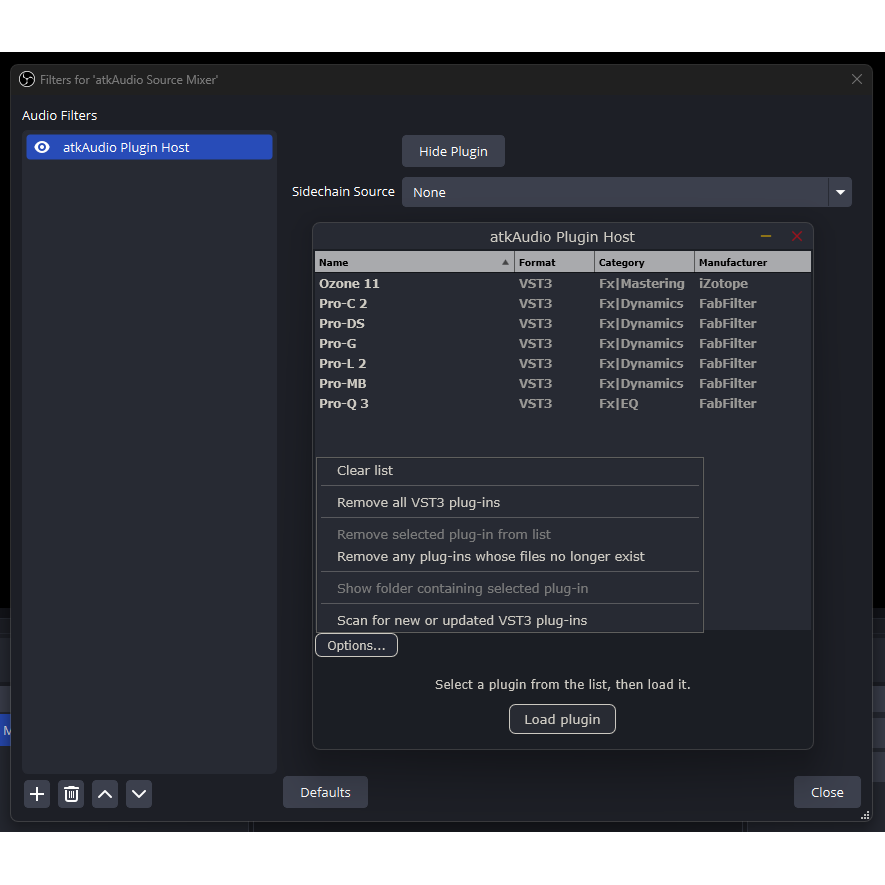Image resolution: width=885 pixels, height=885 pixels.
Task: Minimize the atkAudio Plugin Host window
Action: 766,236
